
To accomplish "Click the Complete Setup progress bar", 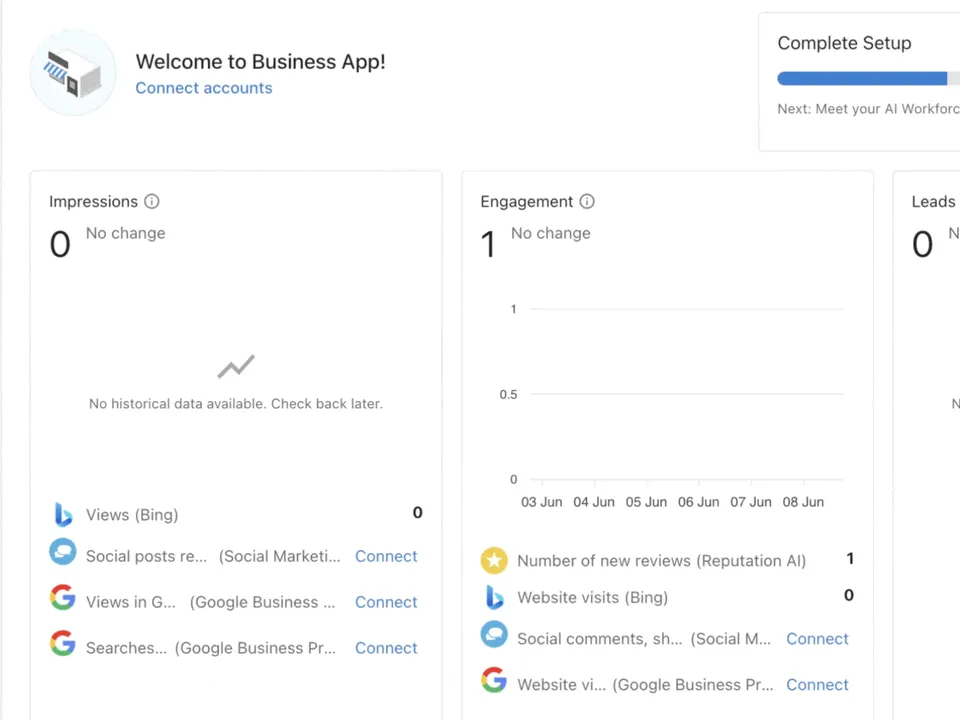I will (868, 78).
